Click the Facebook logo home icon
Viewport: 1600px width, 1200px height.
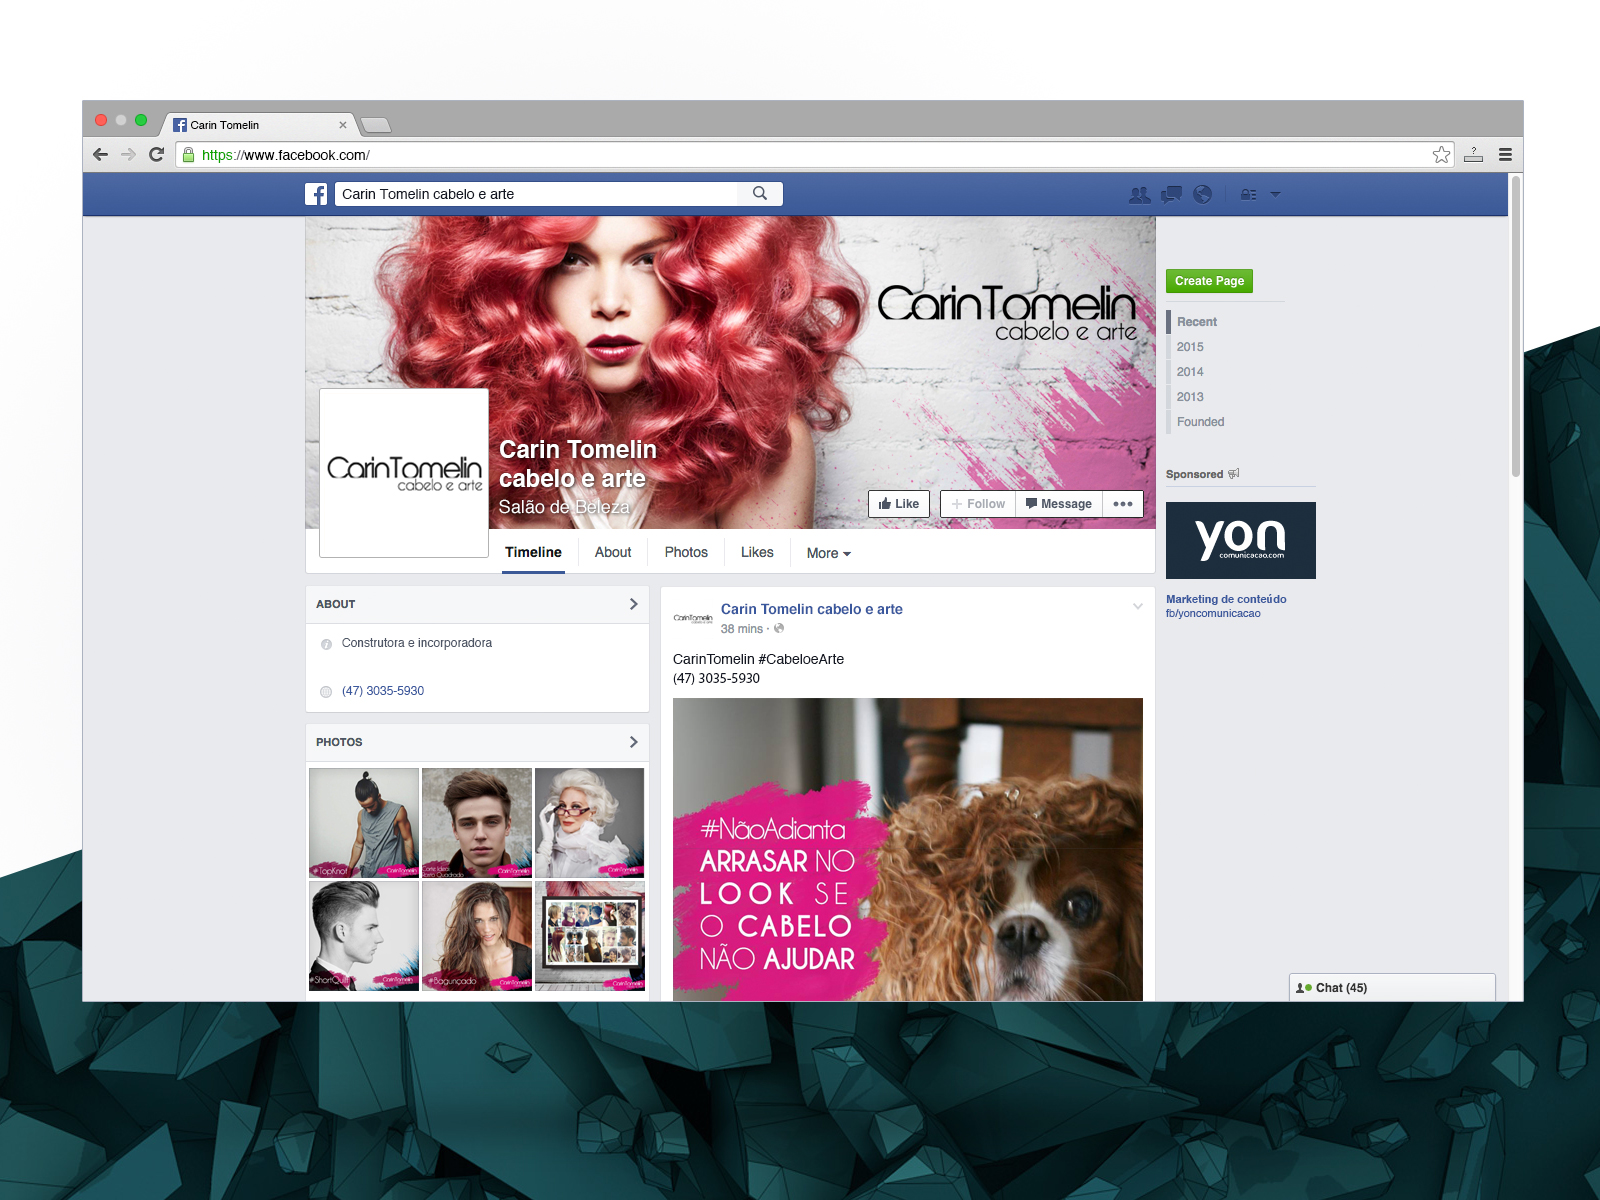316,194
